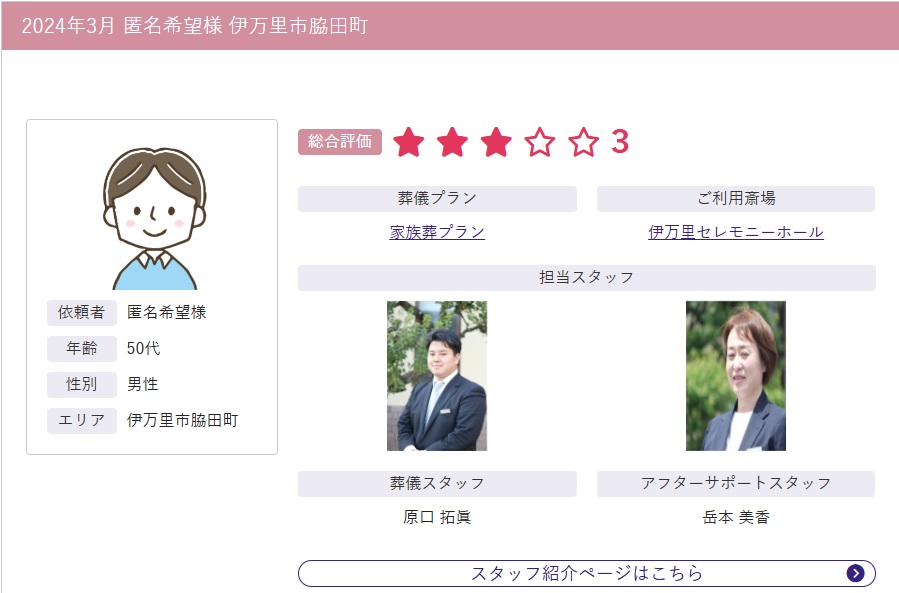The height and width of the screenshot is (593, 899).
Task: Click the スタッフ紹介ページはこちら button
Action: 587,573
